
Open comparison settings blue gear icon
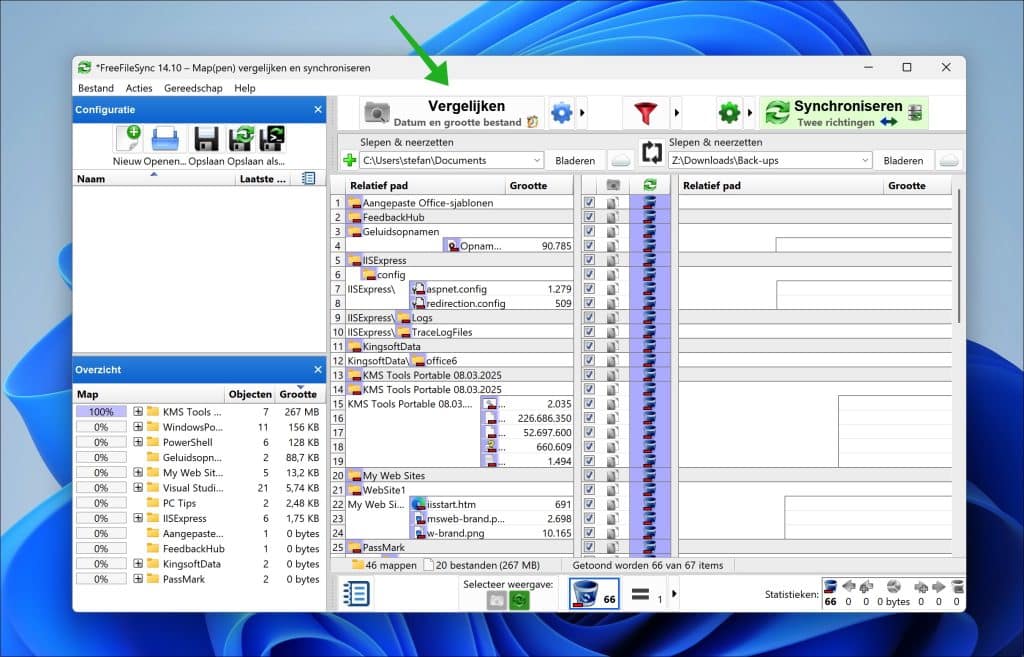coord(561,113)
